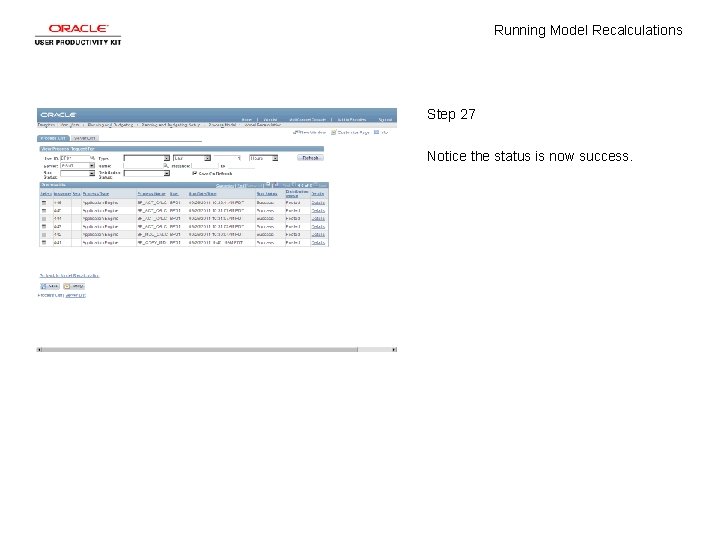This screenshot has height=540, width=720.
Task: Open the User ID lookup magnifier icon
Action: pos(92,158)
